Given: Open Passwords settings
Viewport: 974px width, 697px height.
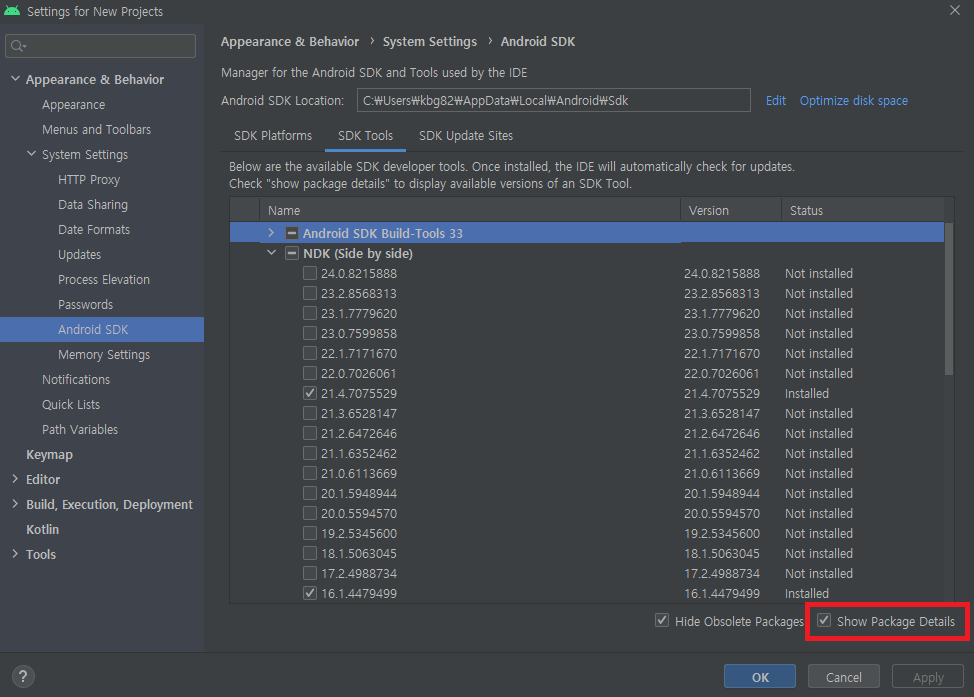Looking at the screenshot, I should (85, 304).
